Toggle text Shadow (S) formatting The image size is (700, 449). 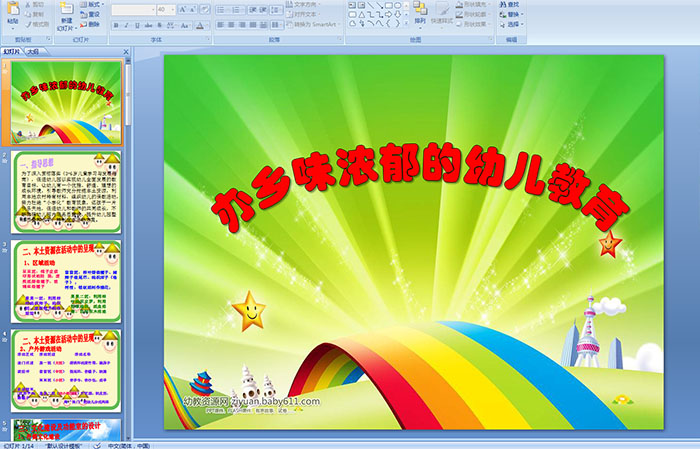159,25
